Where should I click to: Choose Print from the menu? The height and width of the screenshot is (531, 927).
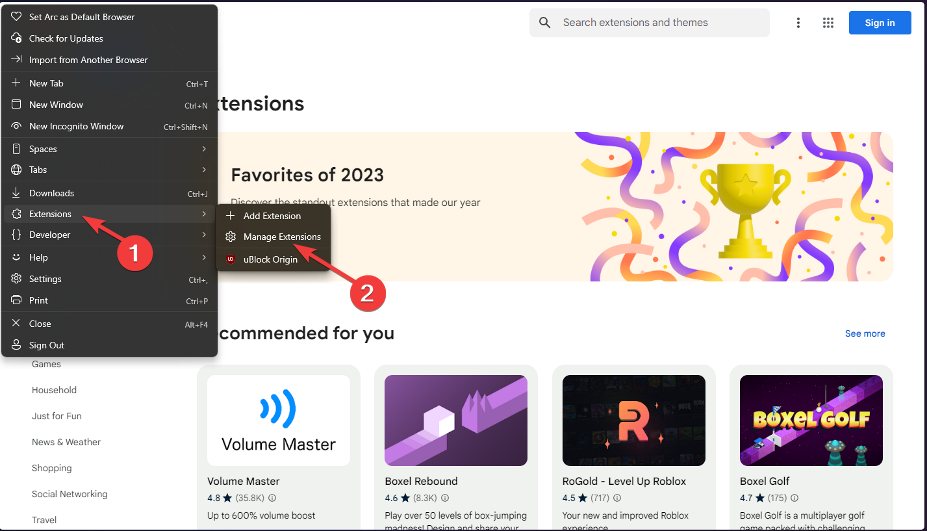tap(109, 300)
